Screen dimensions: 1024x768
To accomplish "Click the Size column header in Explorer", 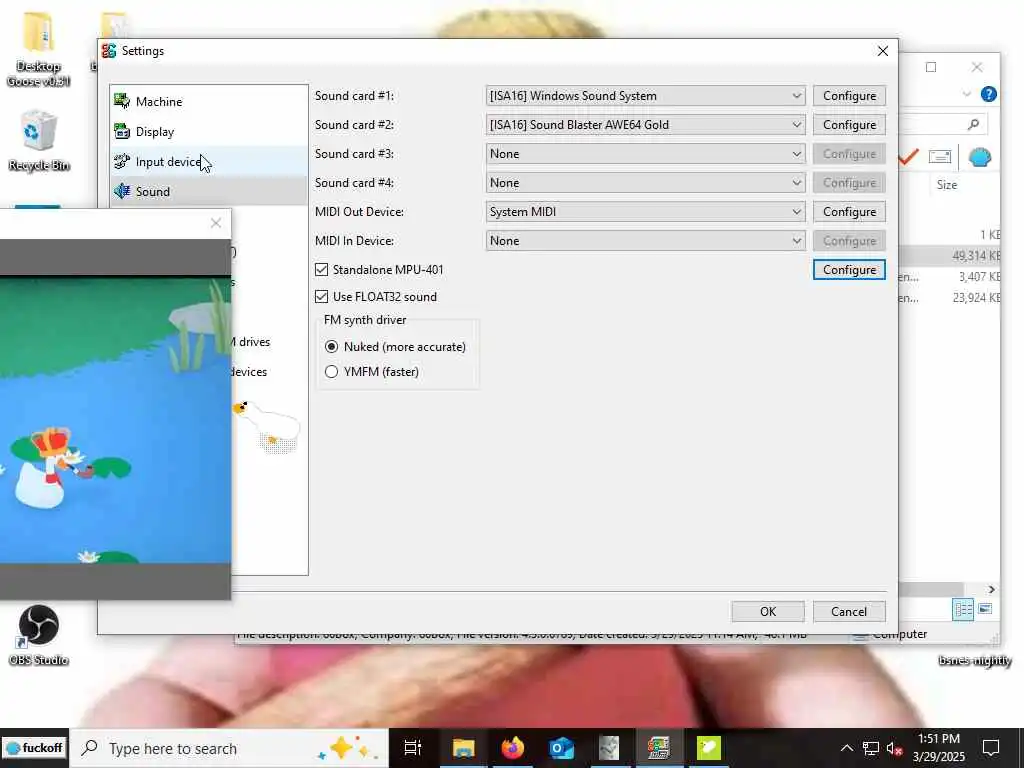I will (946, 185).
